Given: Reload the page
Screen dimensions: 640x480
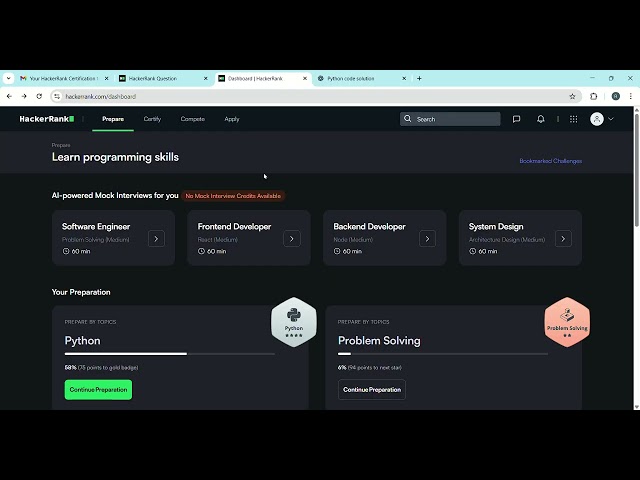Looking at the screenshot, I should pyautogui.click(x=39, y=96).
